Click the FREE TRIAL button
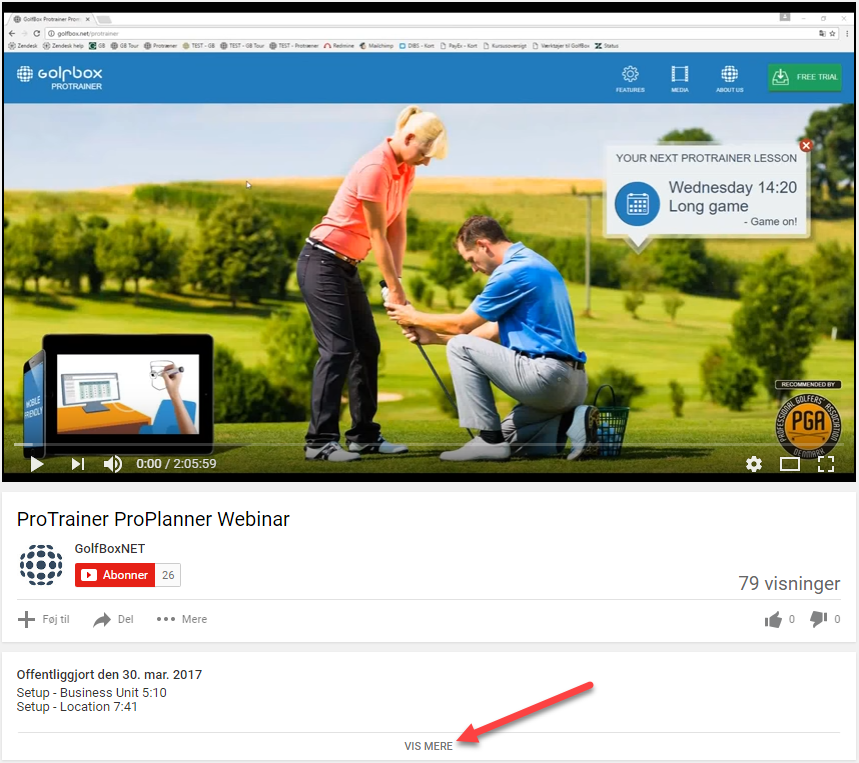The image size is (859, 763). pos(804,78)
